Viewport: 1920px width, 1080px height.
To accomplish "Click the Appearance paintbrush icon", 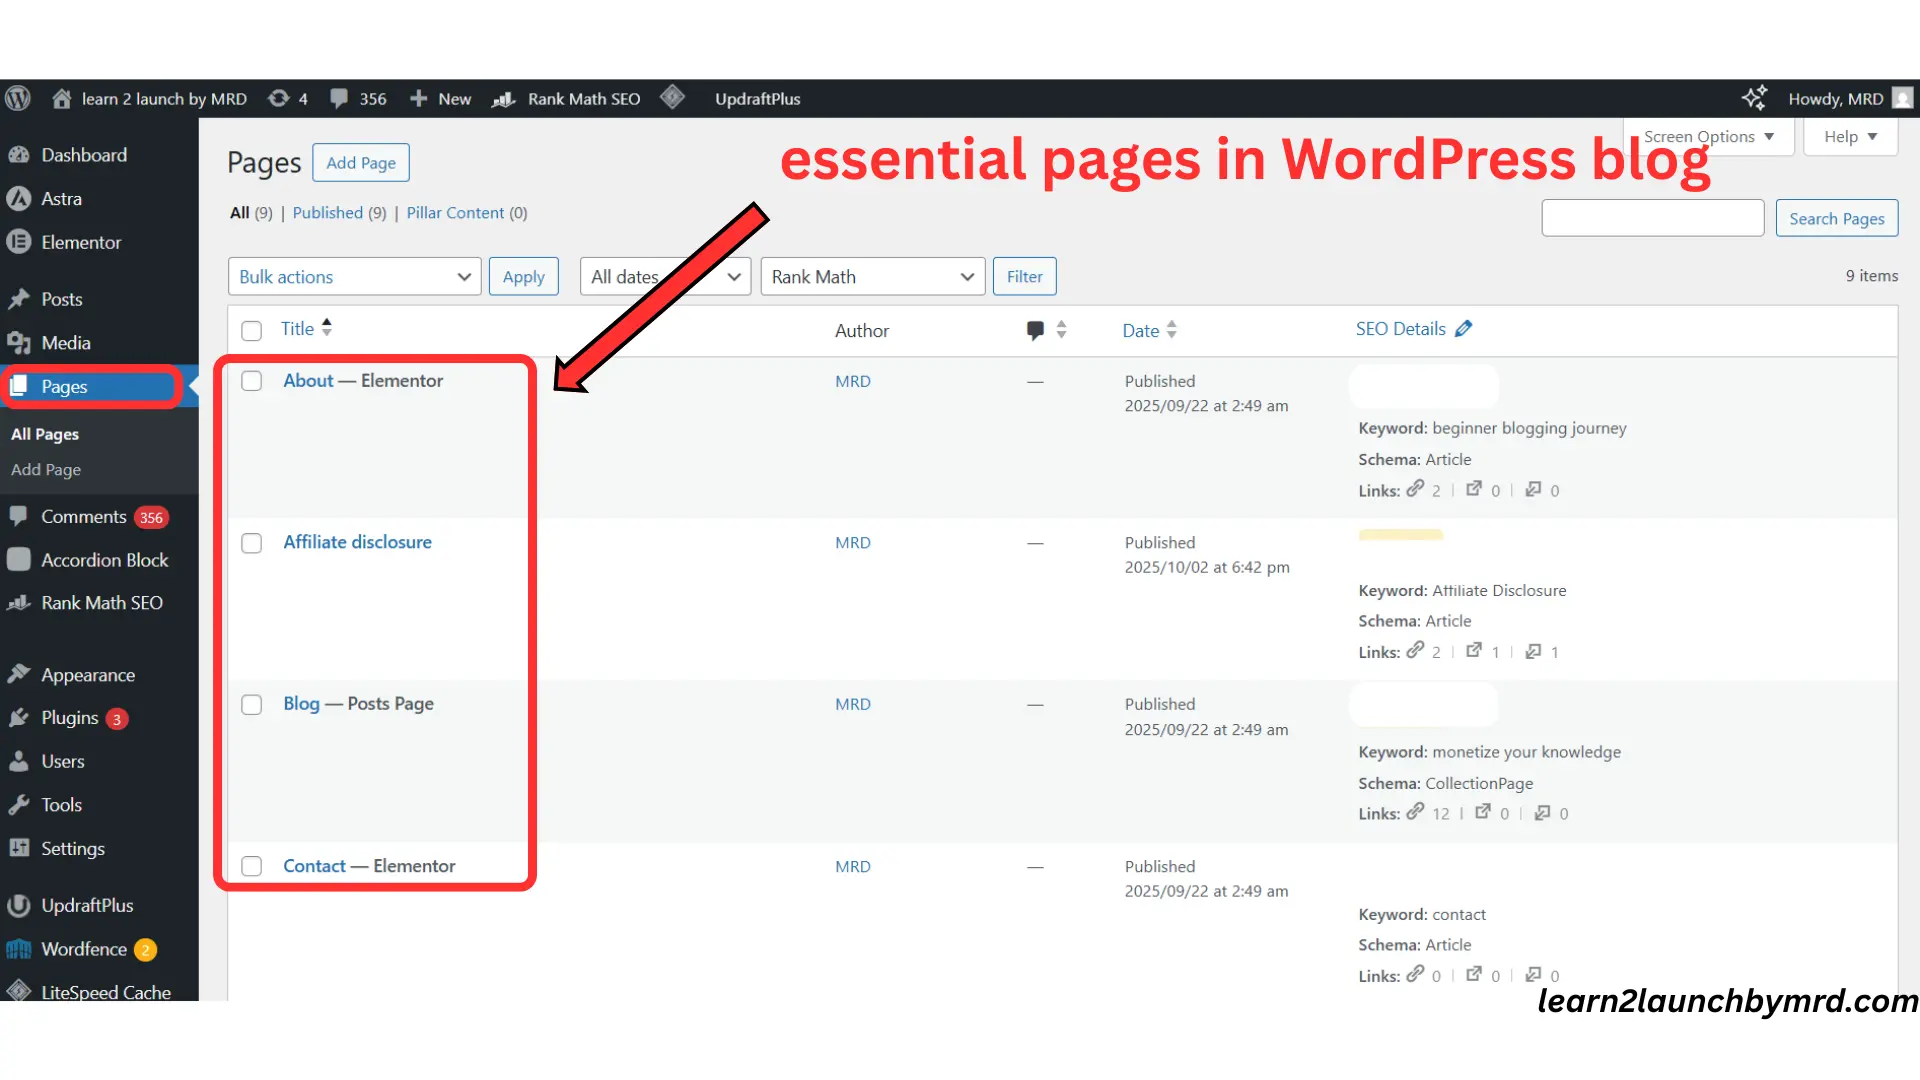I will pos(19,674).
